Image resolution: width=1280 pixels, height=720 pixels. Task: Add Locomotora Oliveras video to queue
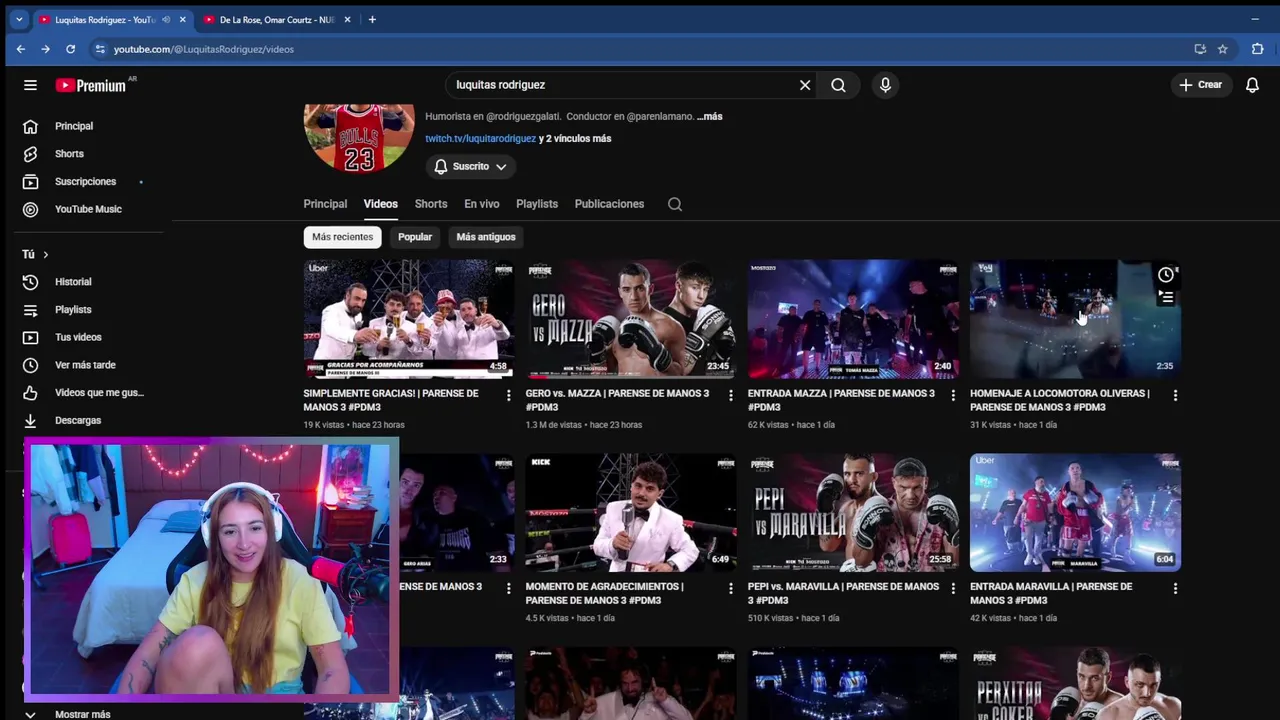pos(1166,297)
